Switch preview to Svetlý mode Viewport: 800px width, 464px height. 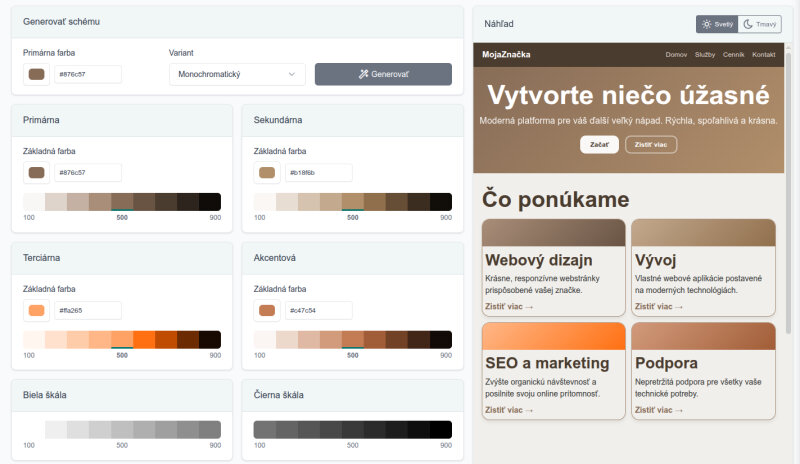(717, 24)
